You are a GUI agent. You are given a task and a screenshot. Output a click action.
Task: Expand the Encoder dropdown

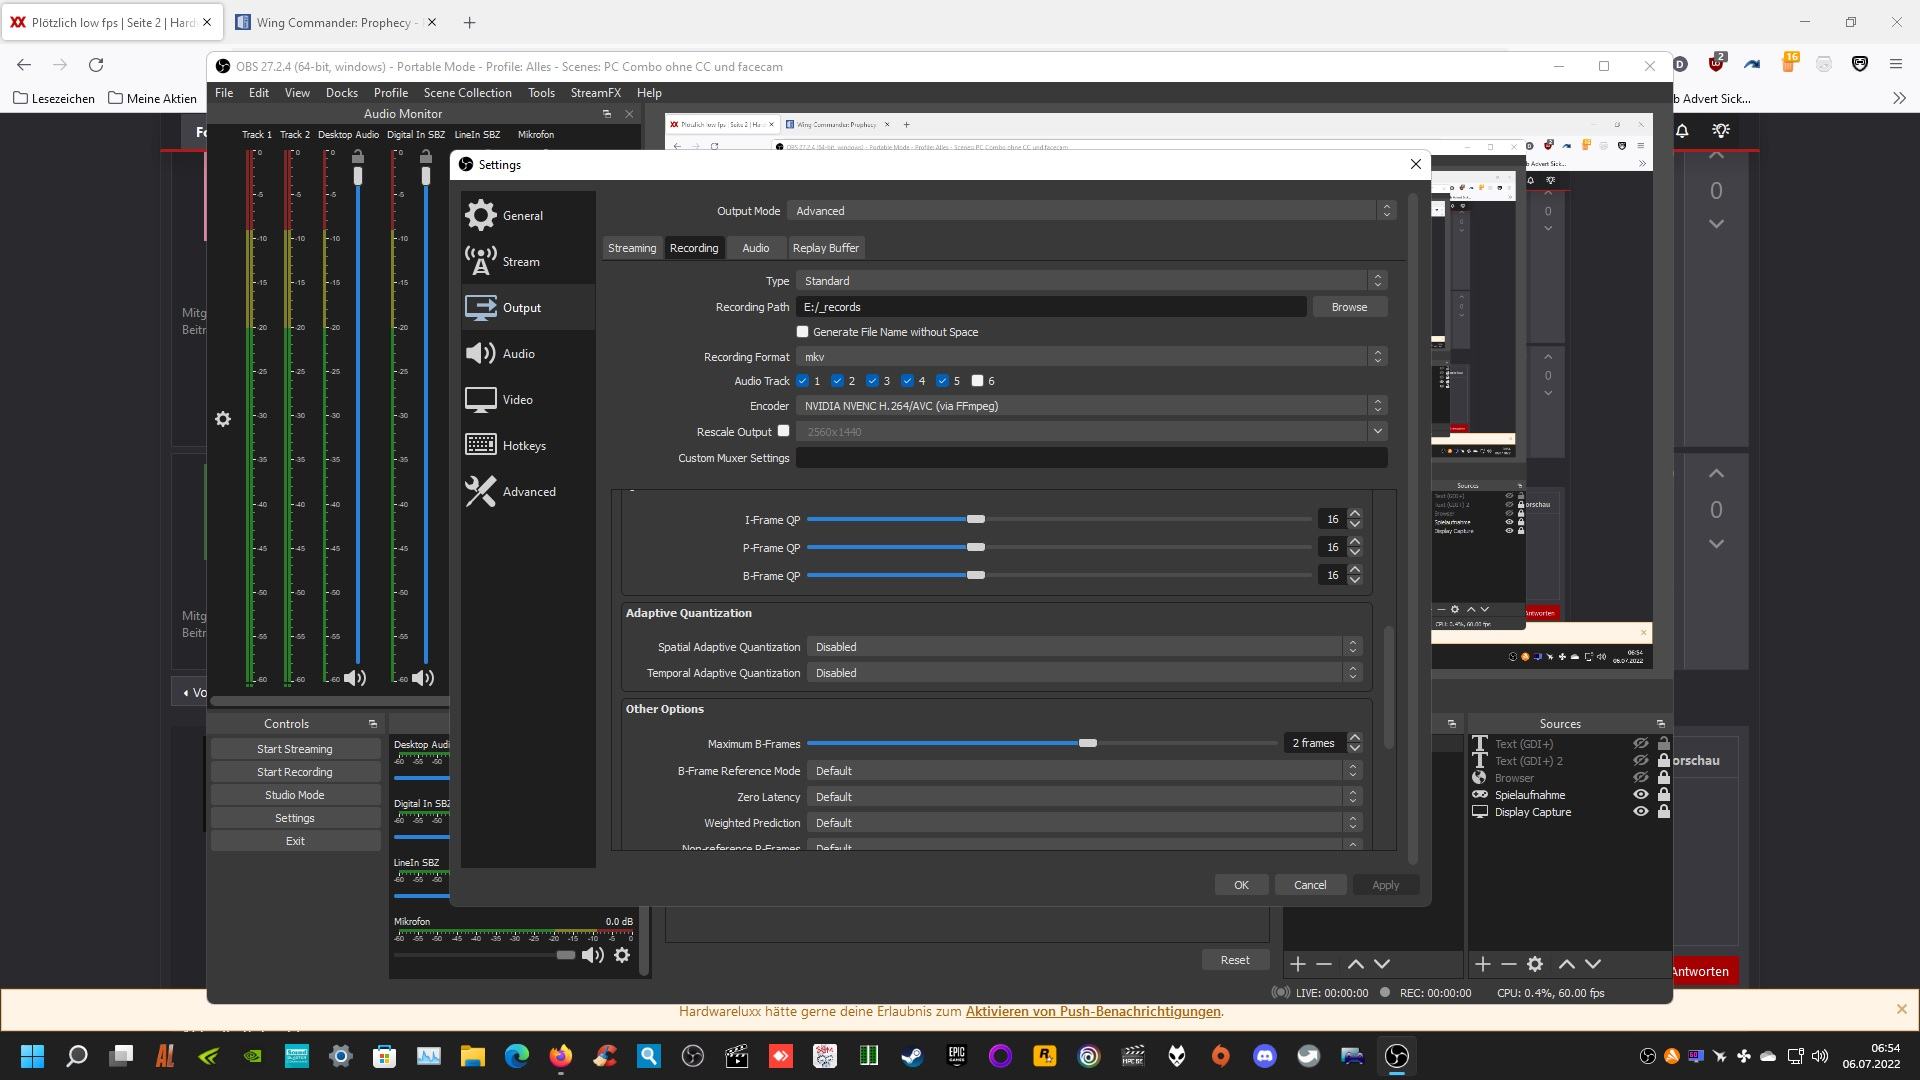click(1091, 406)
